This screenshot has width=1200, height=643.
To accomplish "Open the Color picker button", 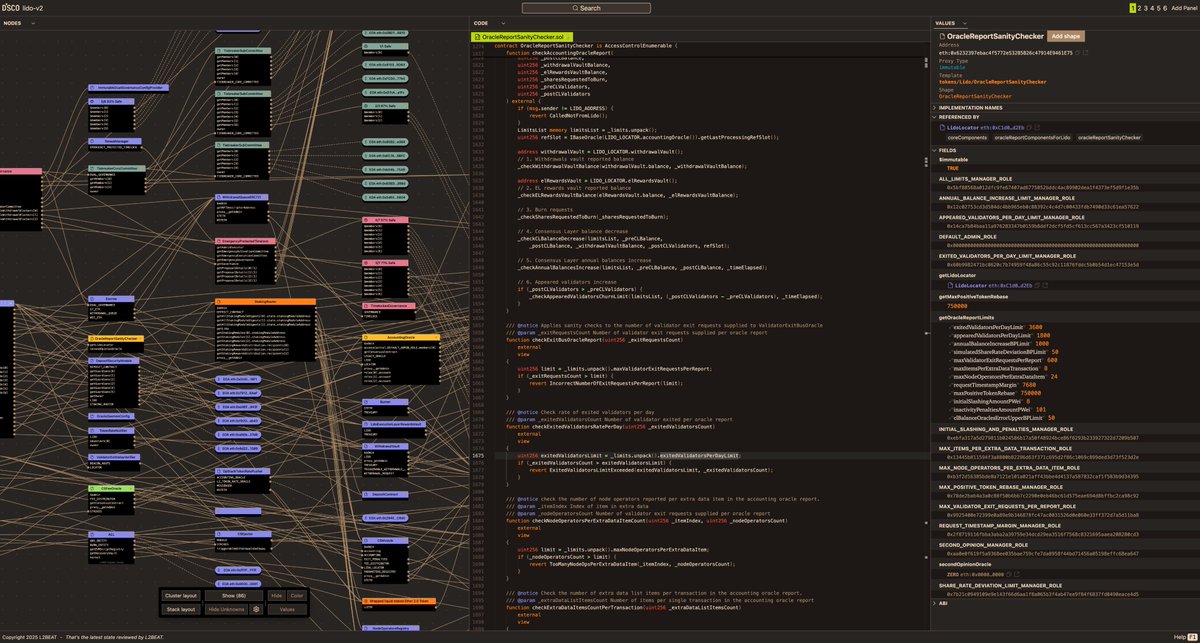I will point(296,596).
